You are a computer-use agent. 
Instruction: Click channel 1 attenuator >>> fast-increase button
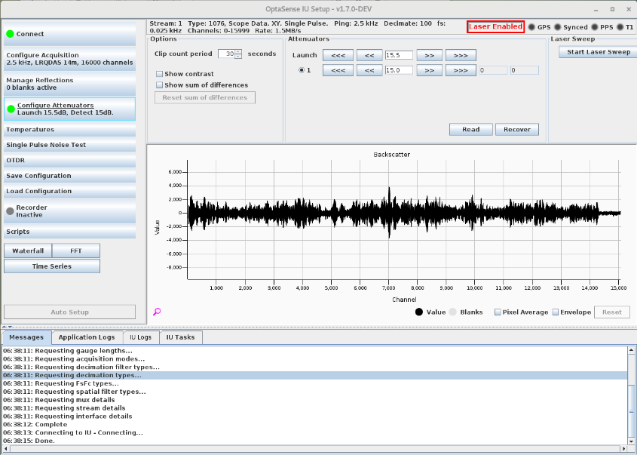pos(461,71)
